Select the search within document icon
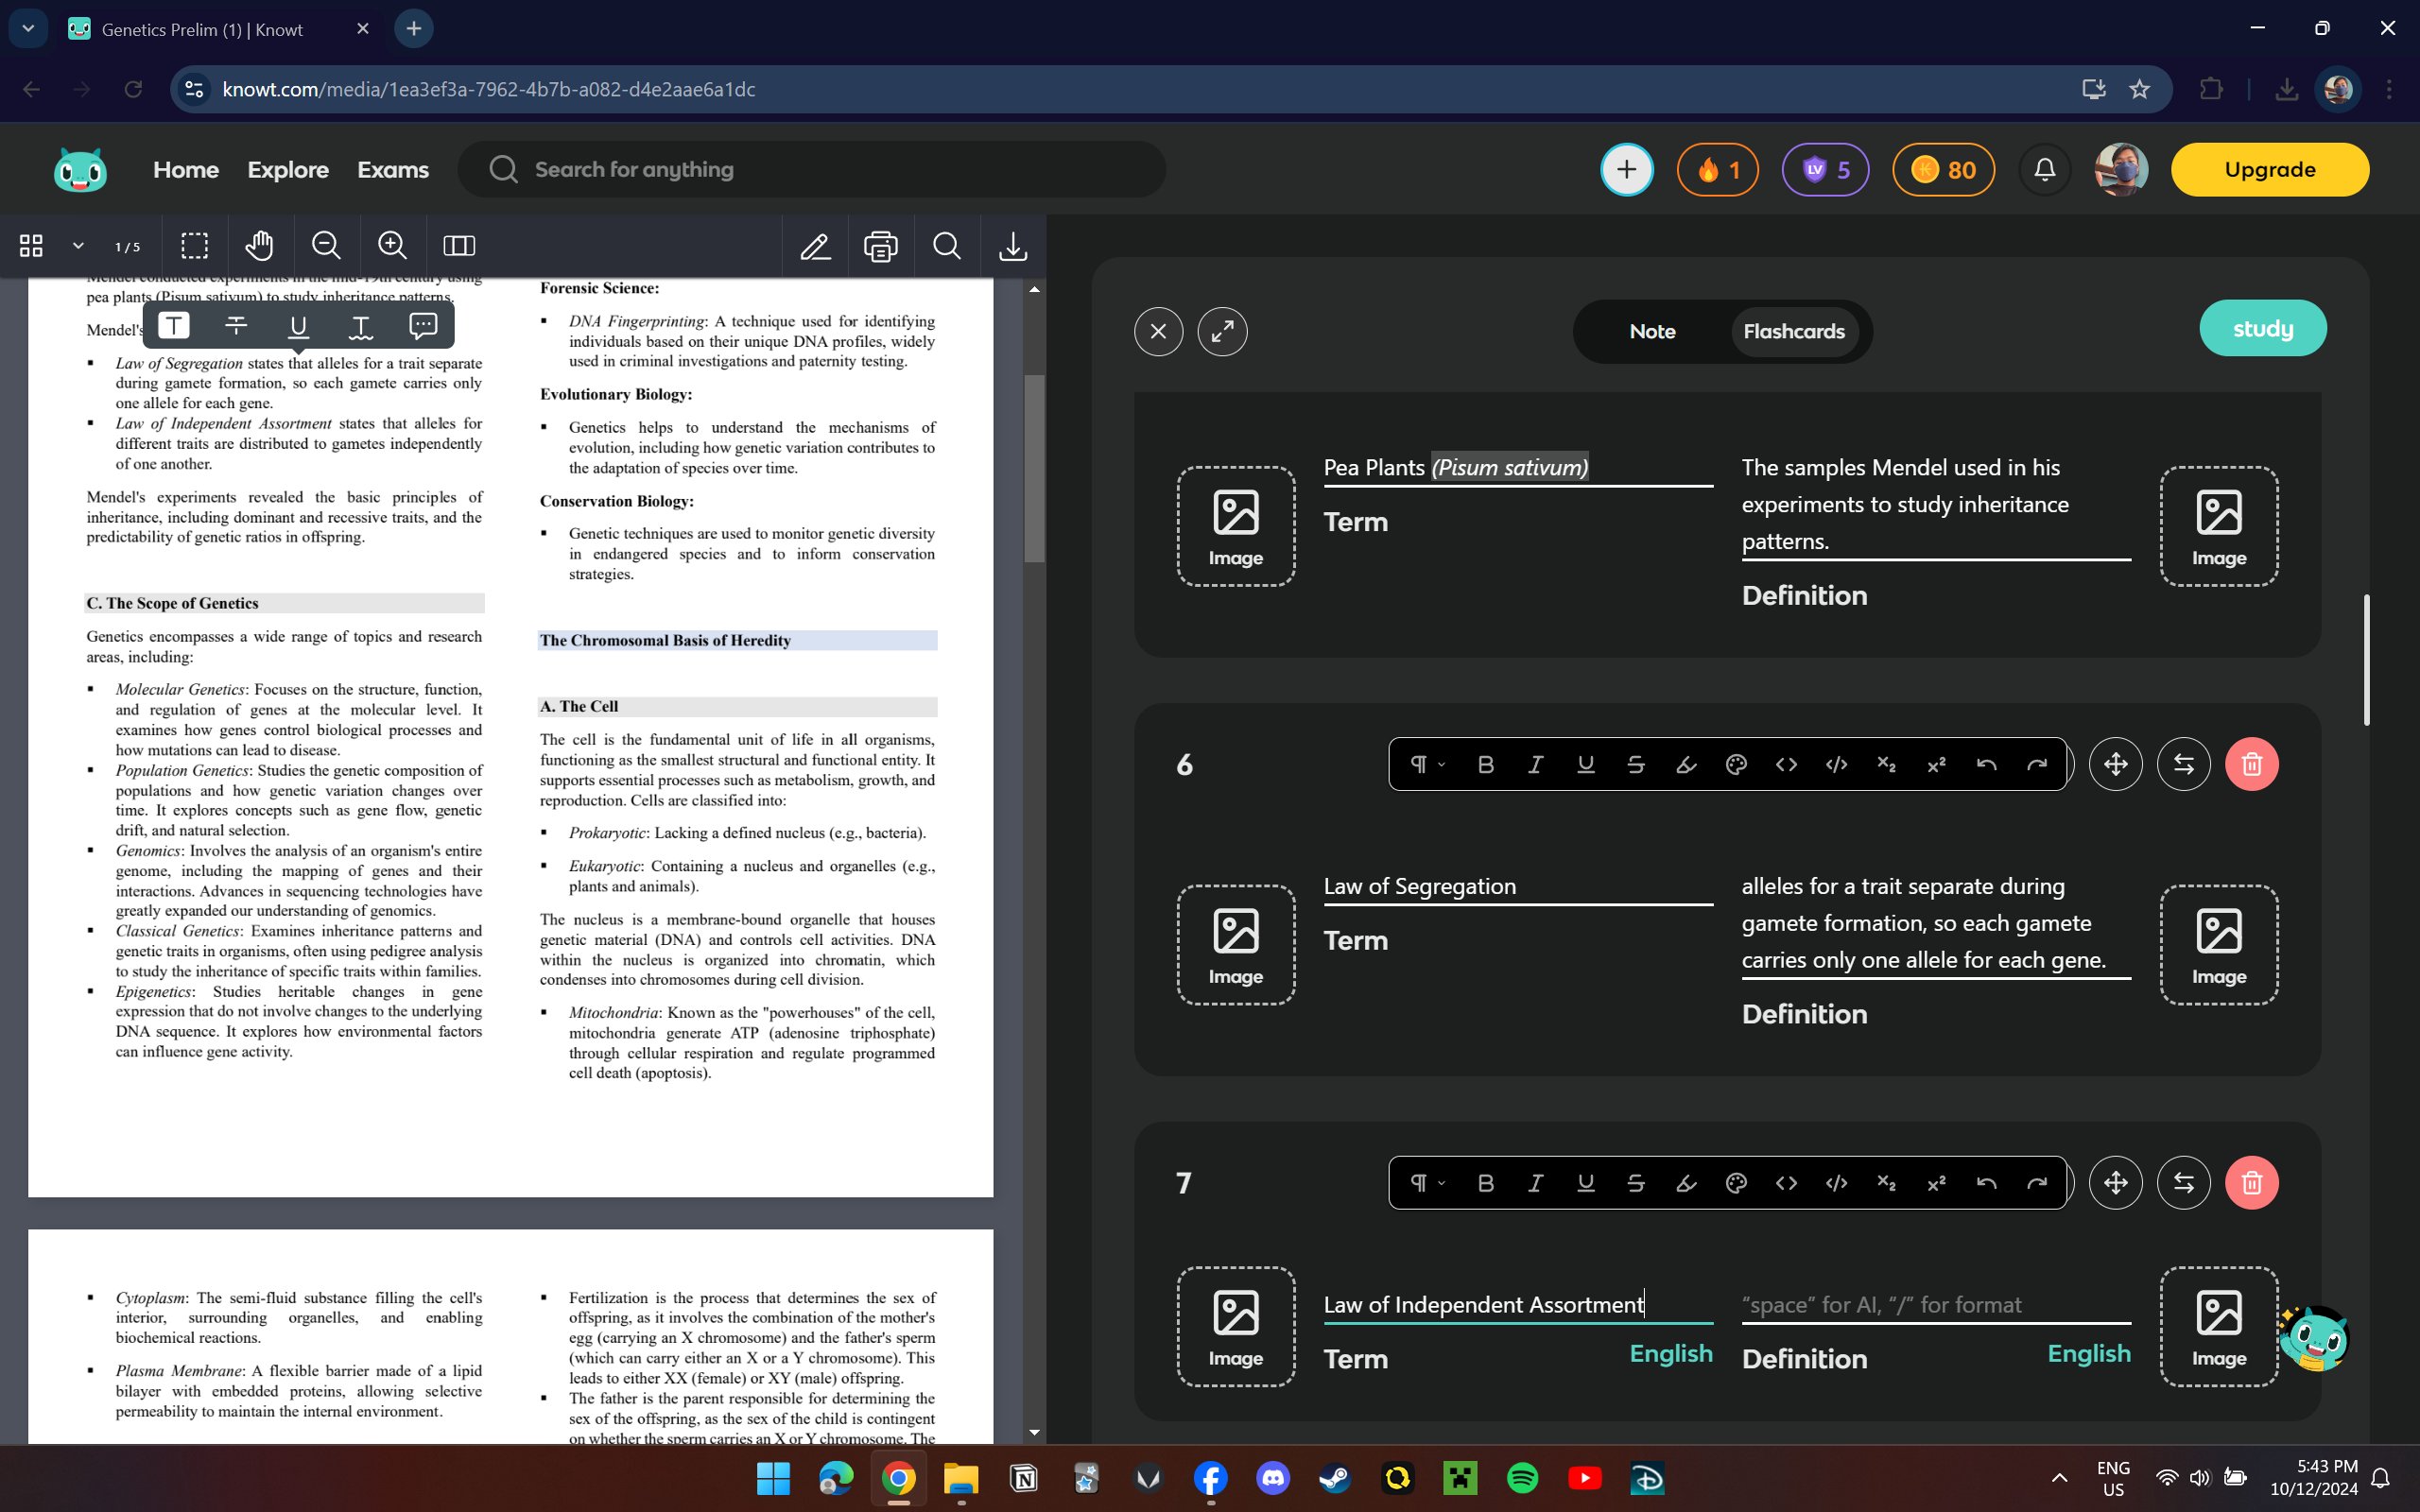The height and width of the screenshot is (1512, 2420). [x=948, y=246]
